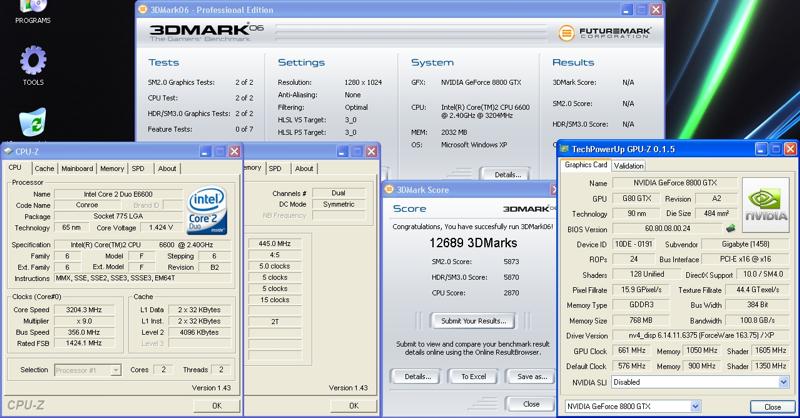Click the Subvendor Gigabyte field
This screenshot has width=800, height=418.
coord(745,244)
